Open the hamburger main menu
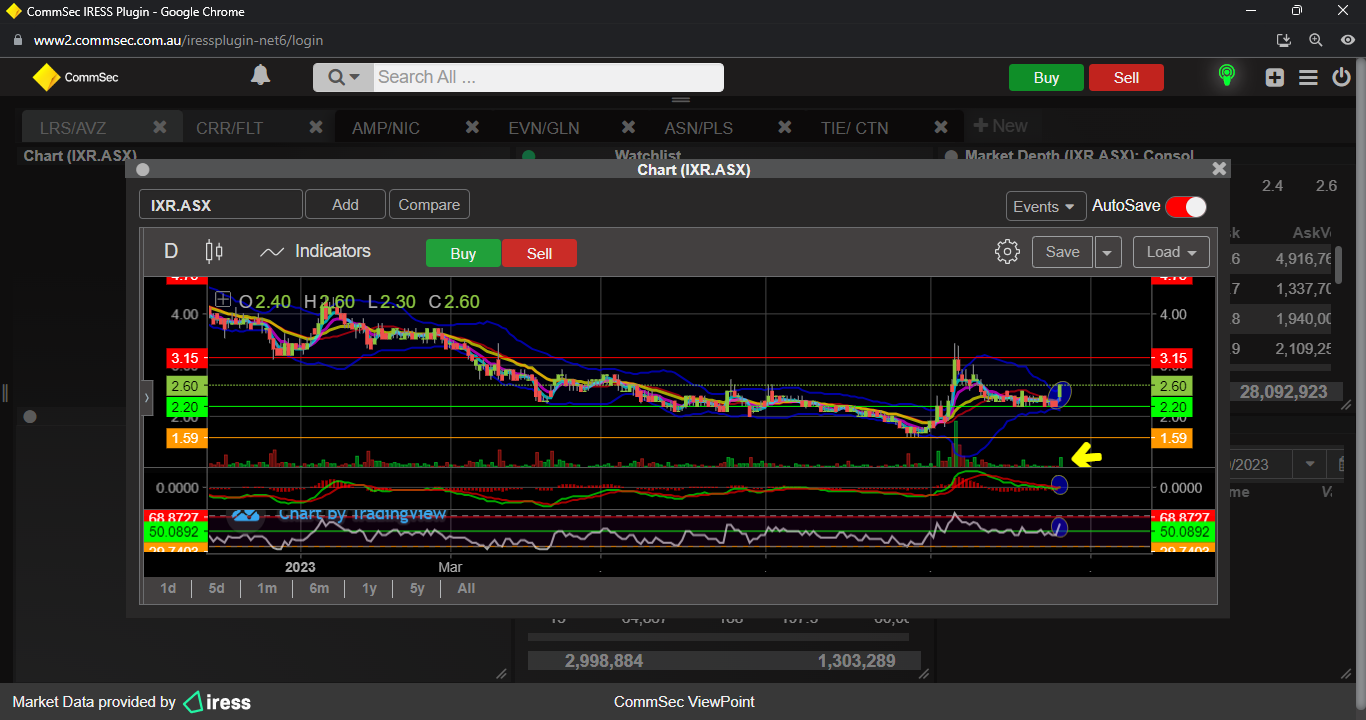Image resolution: width=1366 pixels, height=720 pixels. pos(1308,78)
